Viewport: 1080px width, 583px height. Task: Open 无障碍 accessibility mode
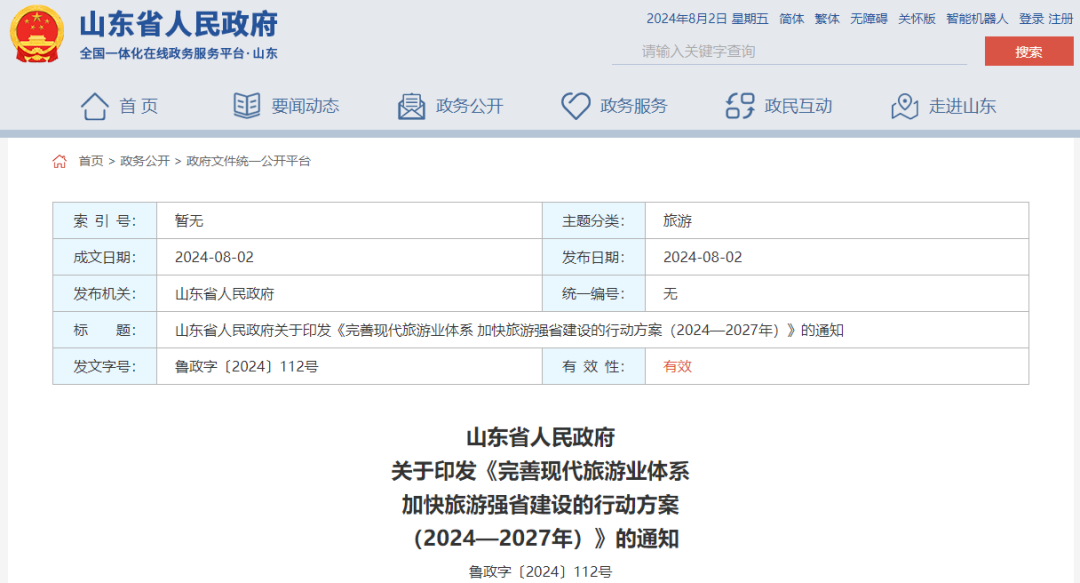[869, 19]
